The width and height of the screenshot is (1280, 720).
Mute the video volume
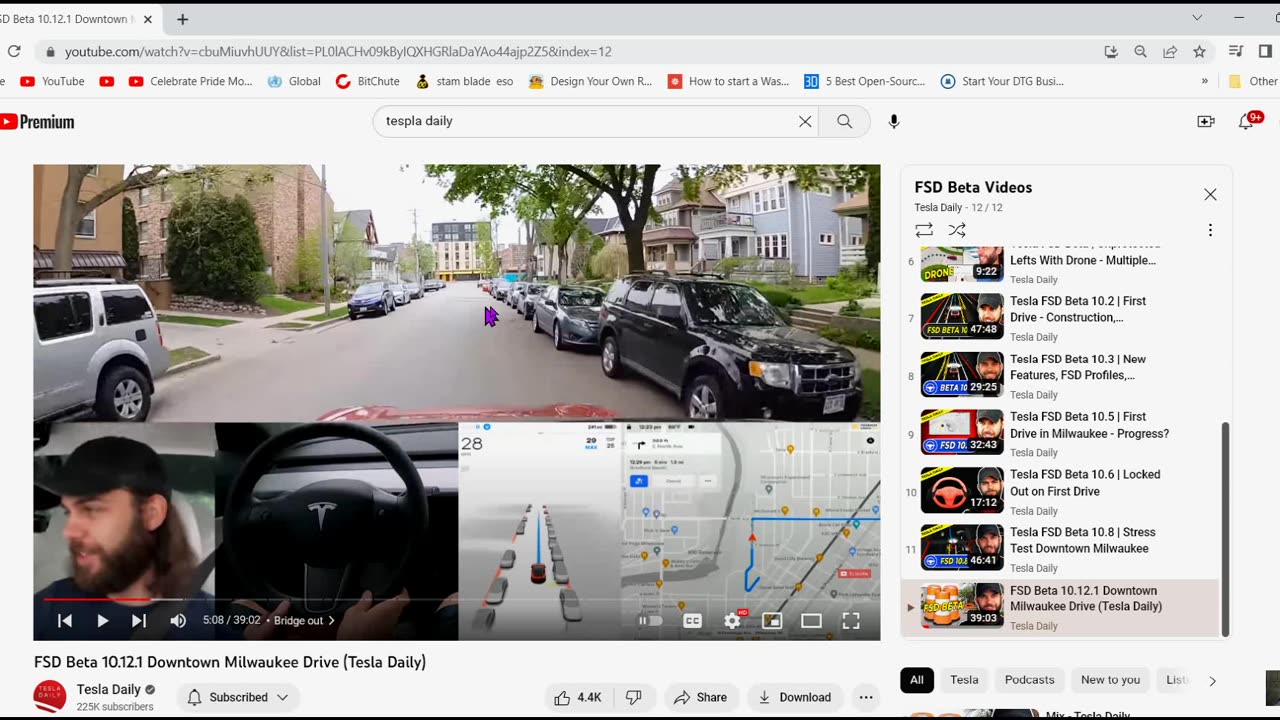[178, 621]
